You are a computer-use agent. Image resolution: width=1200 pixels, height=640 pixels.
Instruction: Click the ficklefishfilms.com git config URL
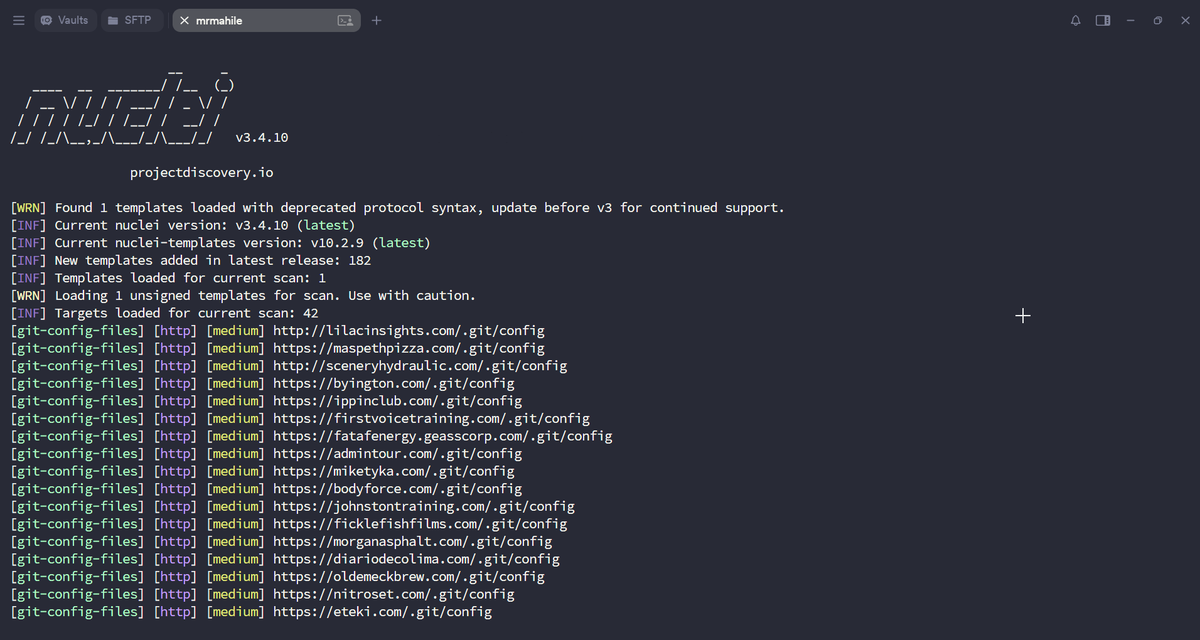pos(420,524)
